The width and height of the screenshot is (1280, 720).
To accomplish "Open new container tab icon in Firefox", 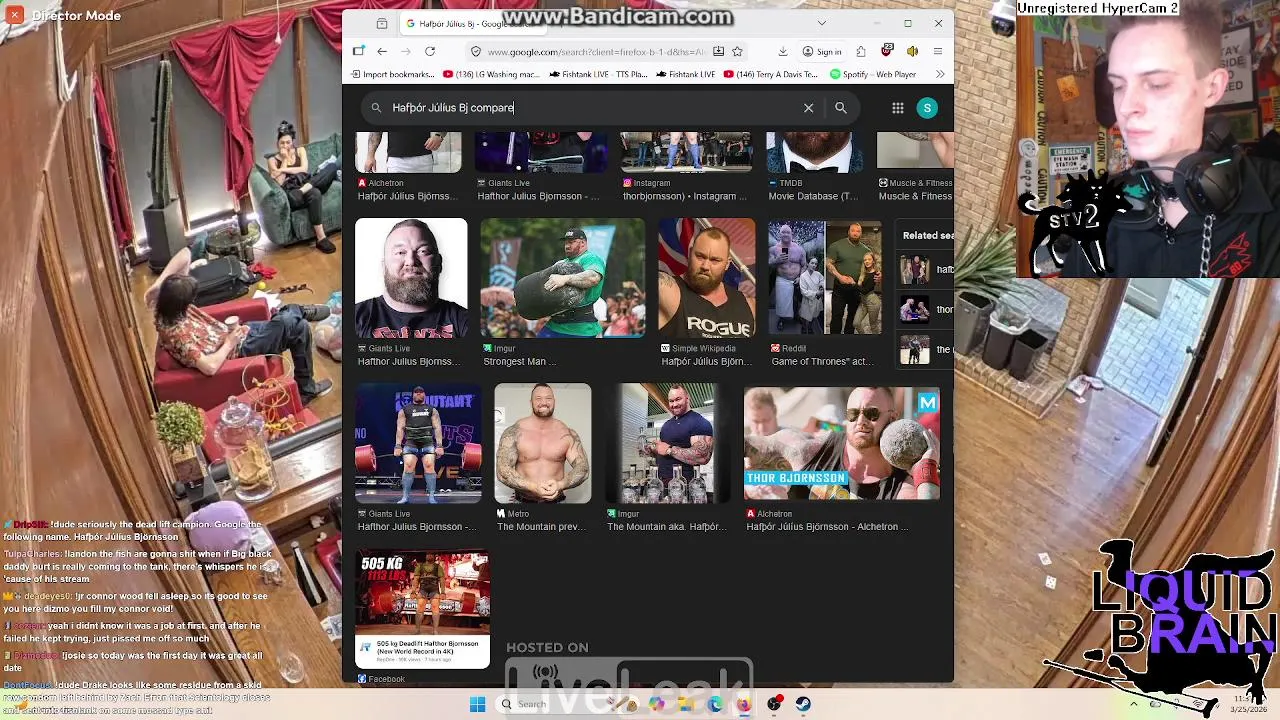I will [x=359, y=51].
